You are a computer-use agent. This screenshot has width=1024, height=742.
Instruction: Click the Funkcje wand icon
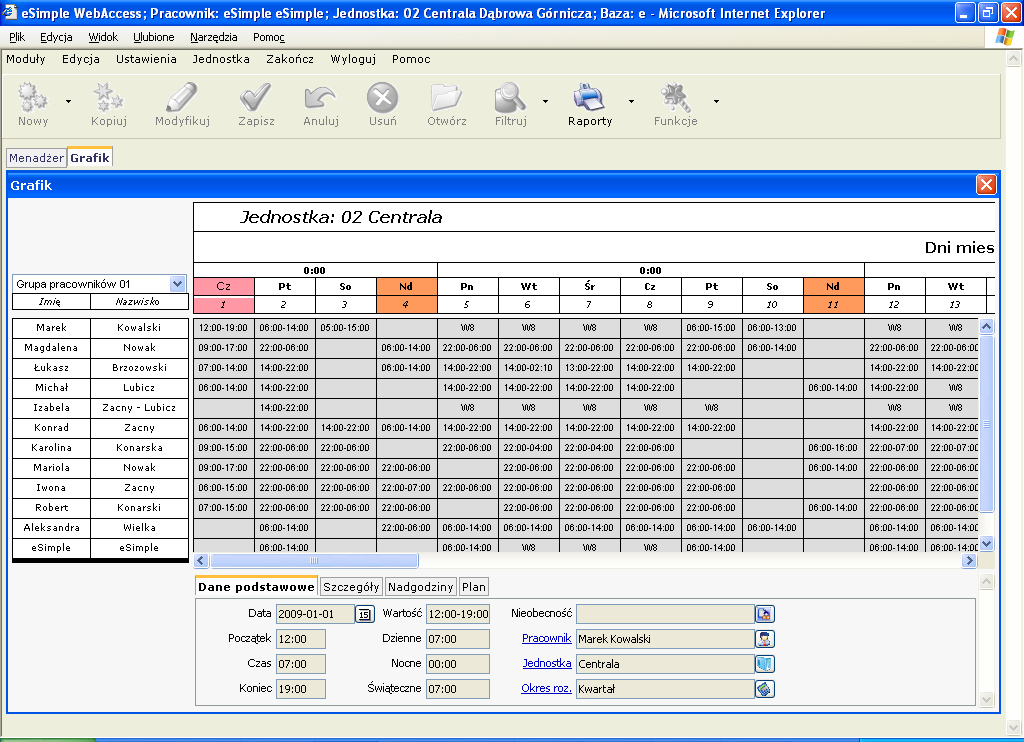pos(675,98)
